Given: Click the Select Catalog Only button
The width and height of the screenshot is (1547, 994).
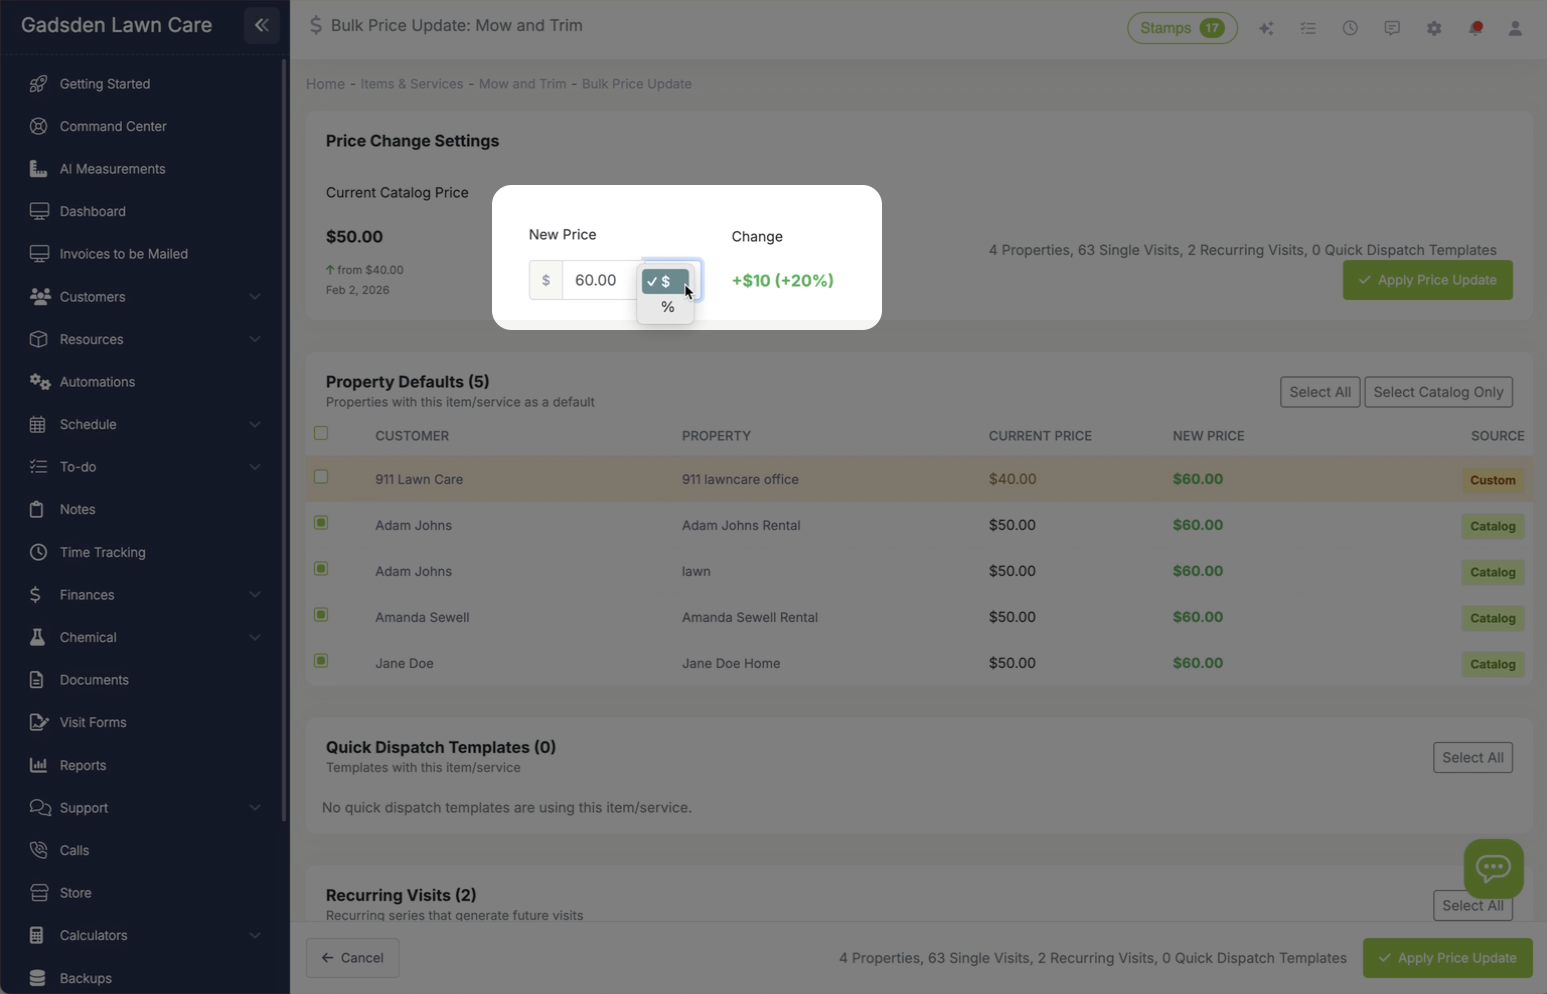Looking at the screenshot, I should 1438,391.
